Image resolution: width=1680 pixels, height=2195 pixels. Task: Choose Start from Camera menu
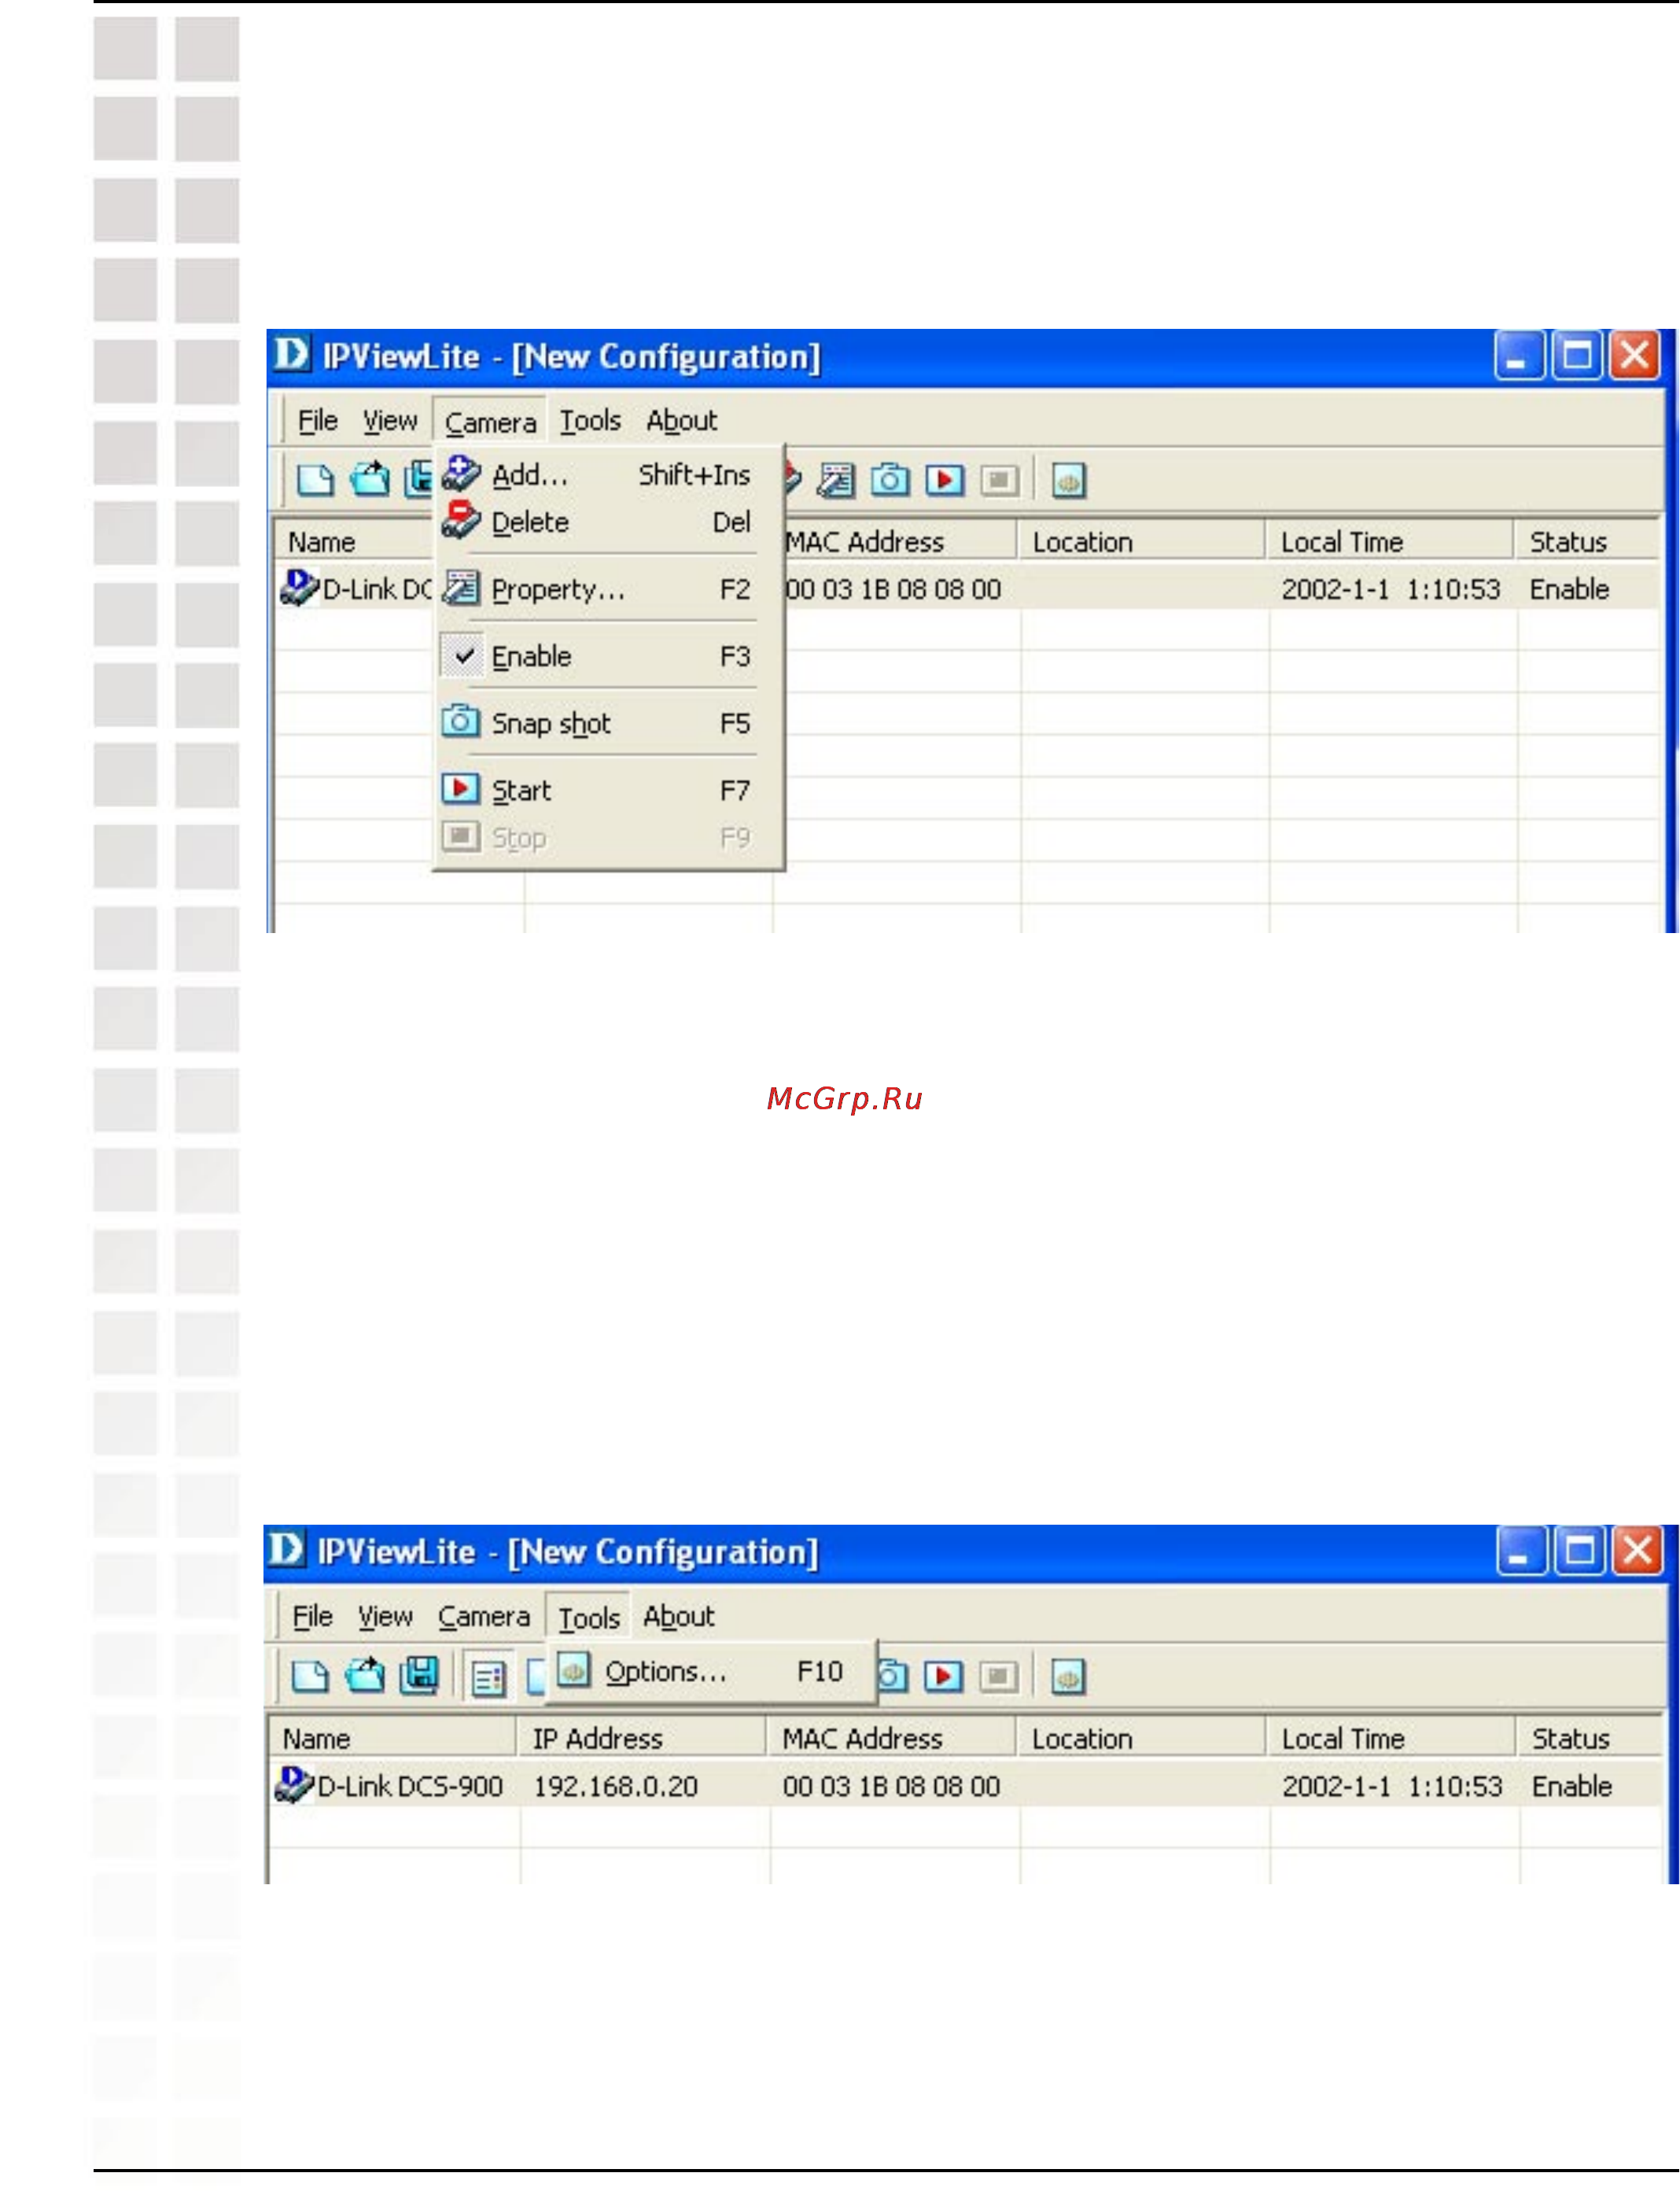coord(608,790)
